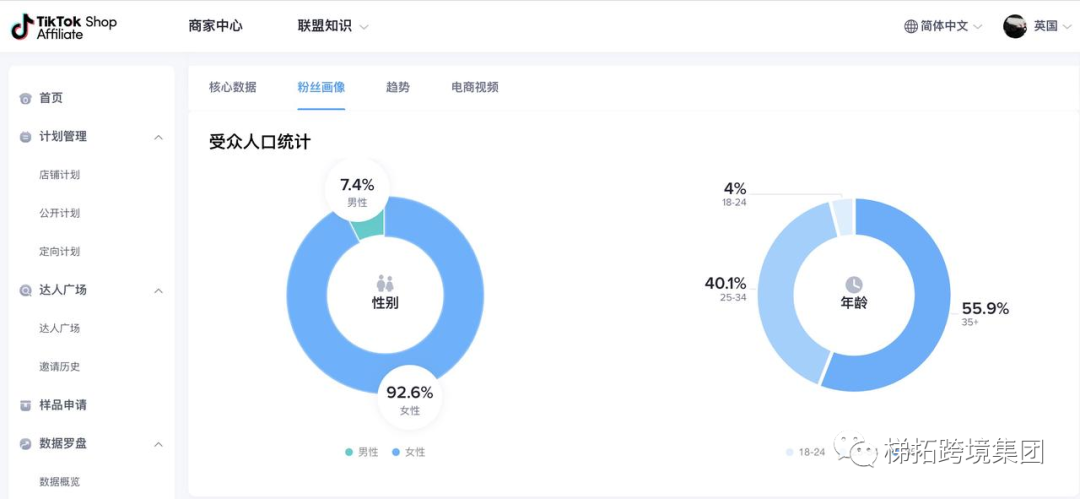Viewport: 1080px width, 499px height.
Task: Toggle the 女性 legend item
Action: [408, 452]
